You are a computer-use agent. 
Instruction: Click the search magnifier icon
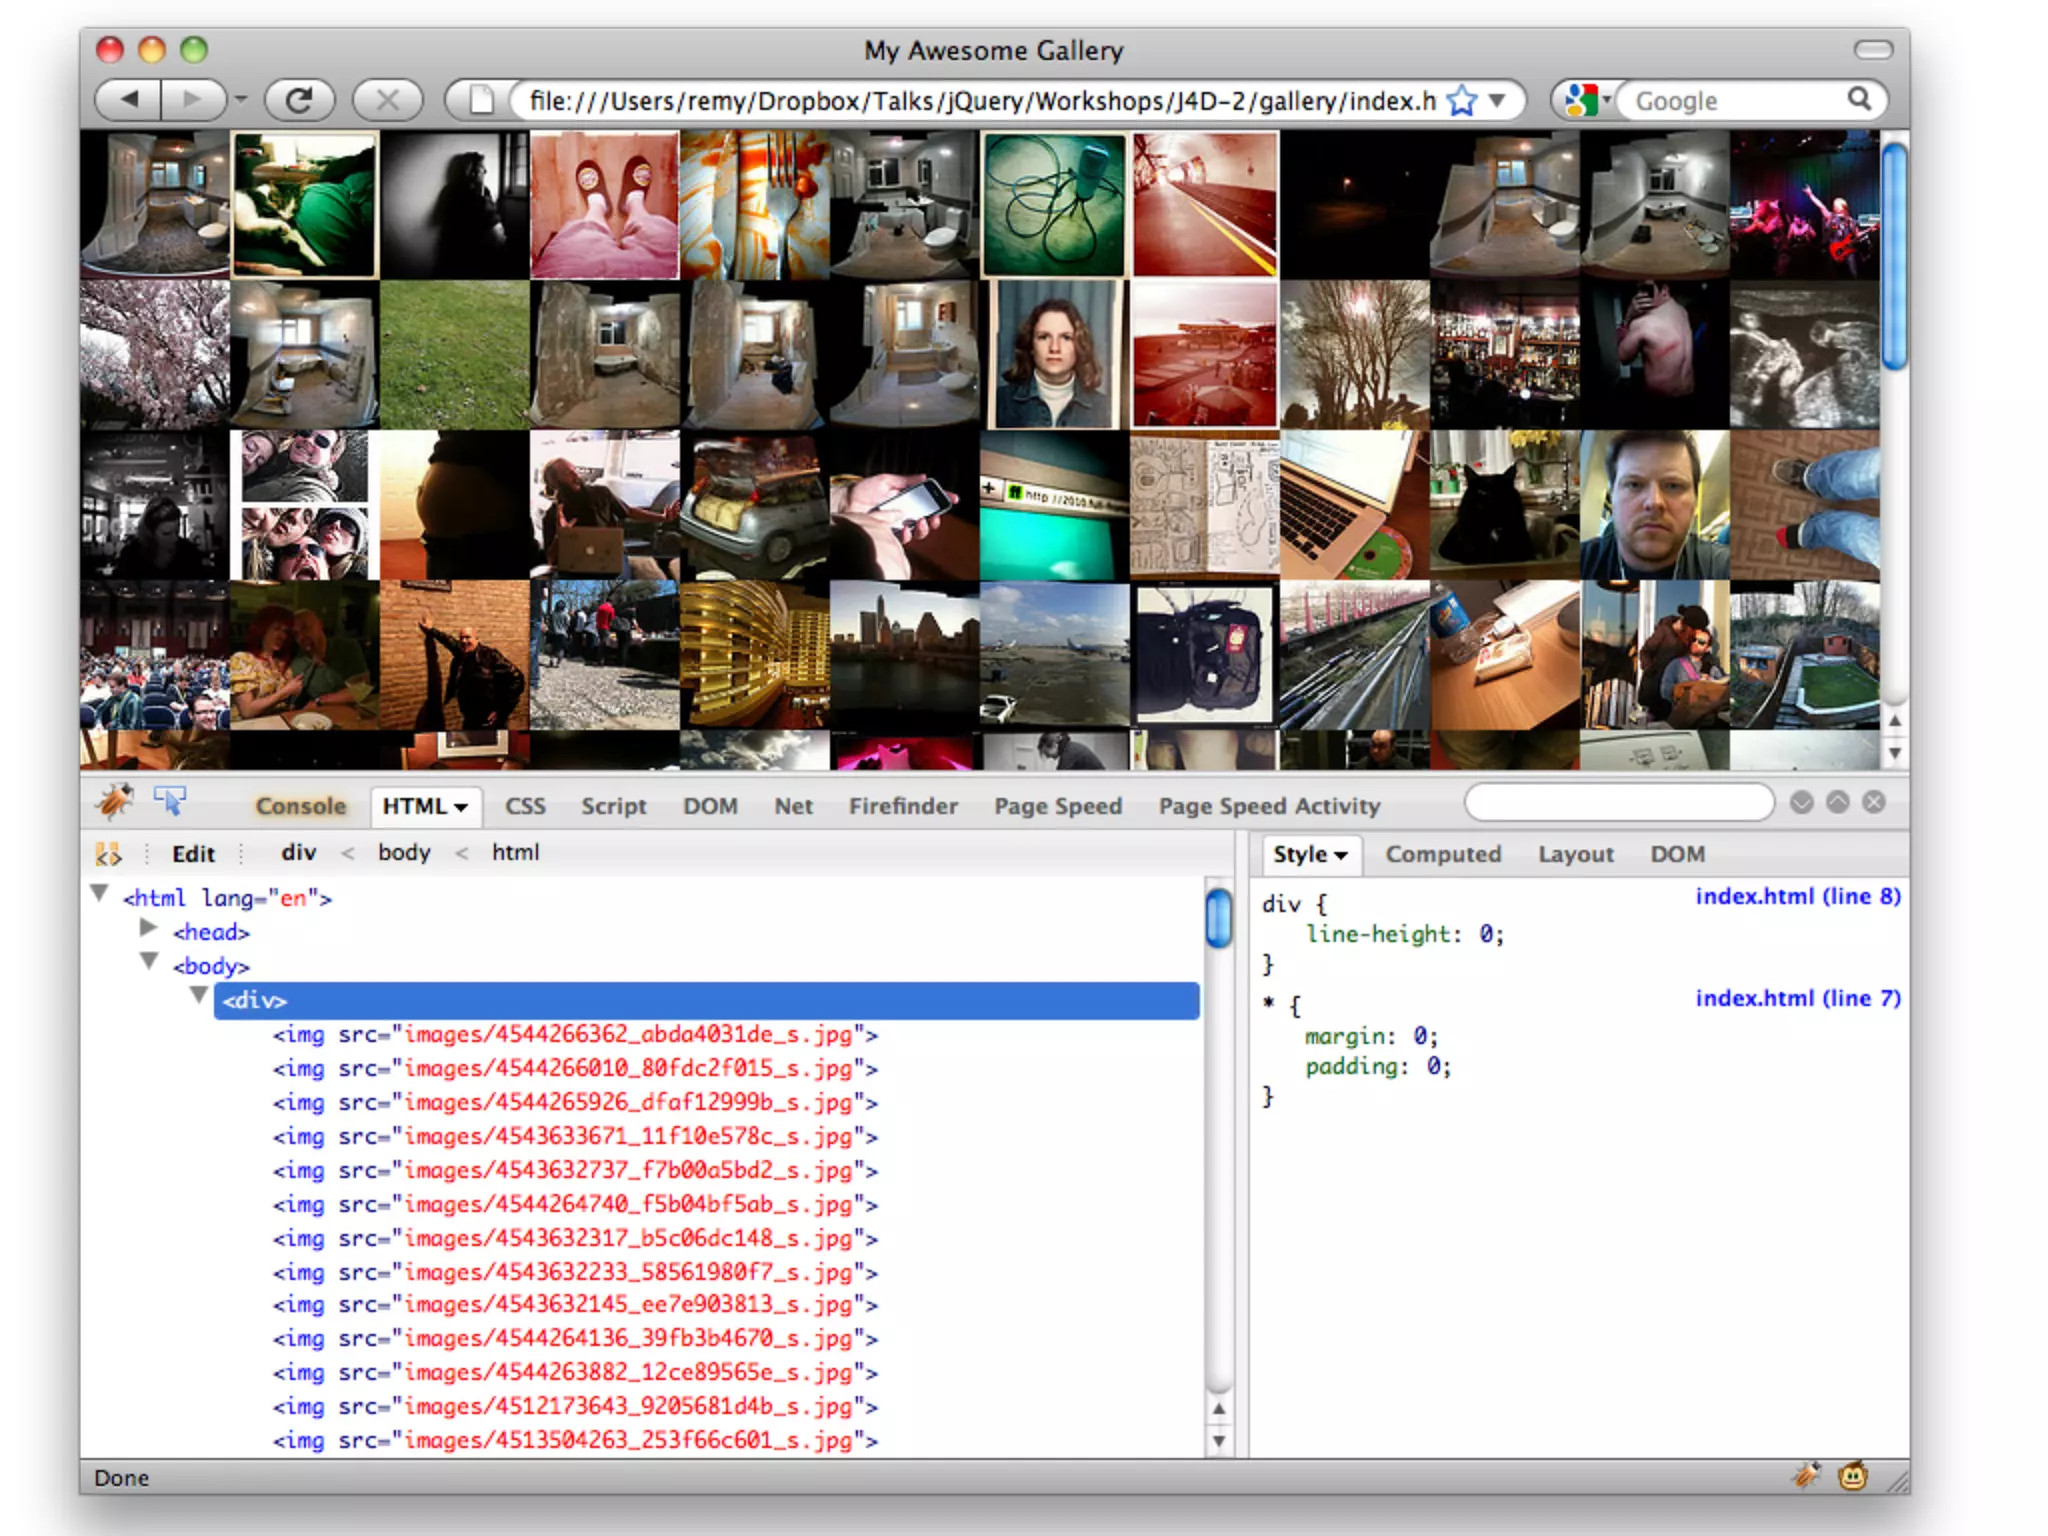pos(1859,99)
